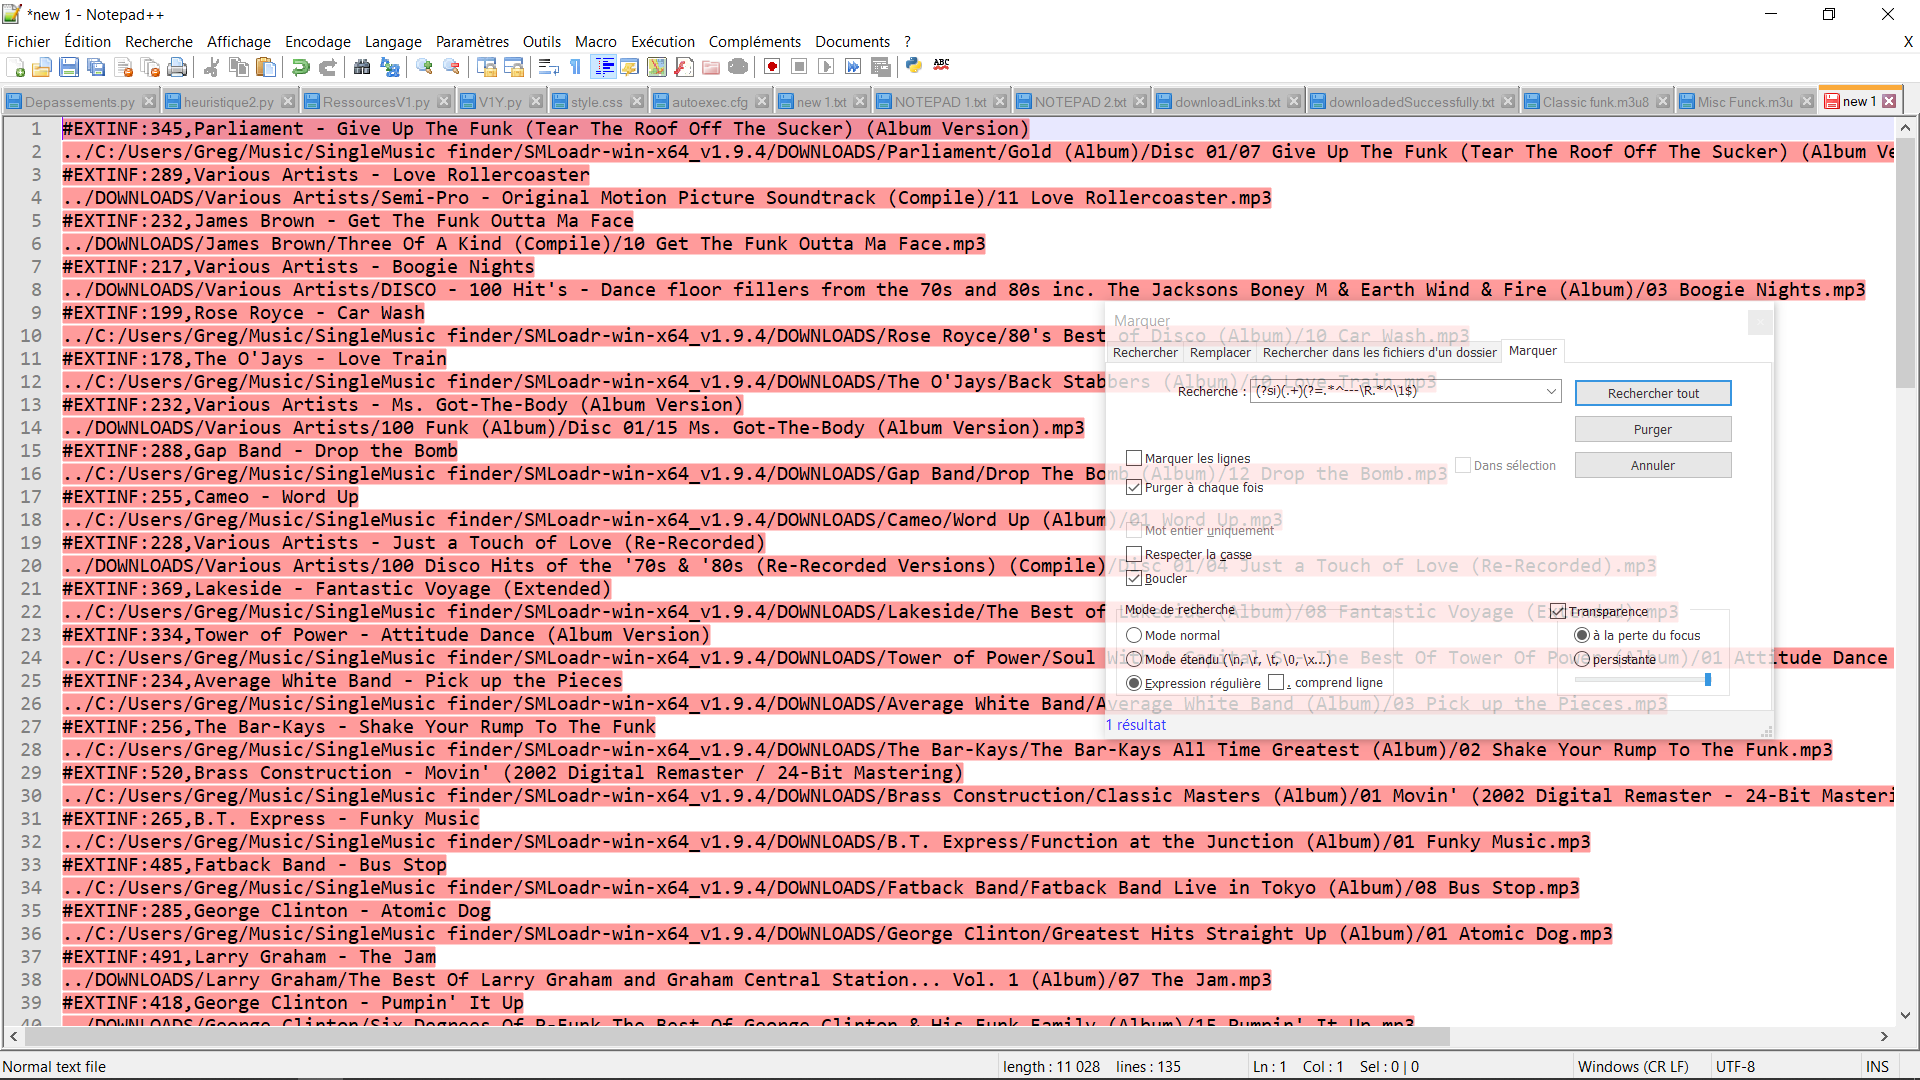Close the Depassements.py tab
Screen dimensions: 1920x1080
tap(149, 101)
